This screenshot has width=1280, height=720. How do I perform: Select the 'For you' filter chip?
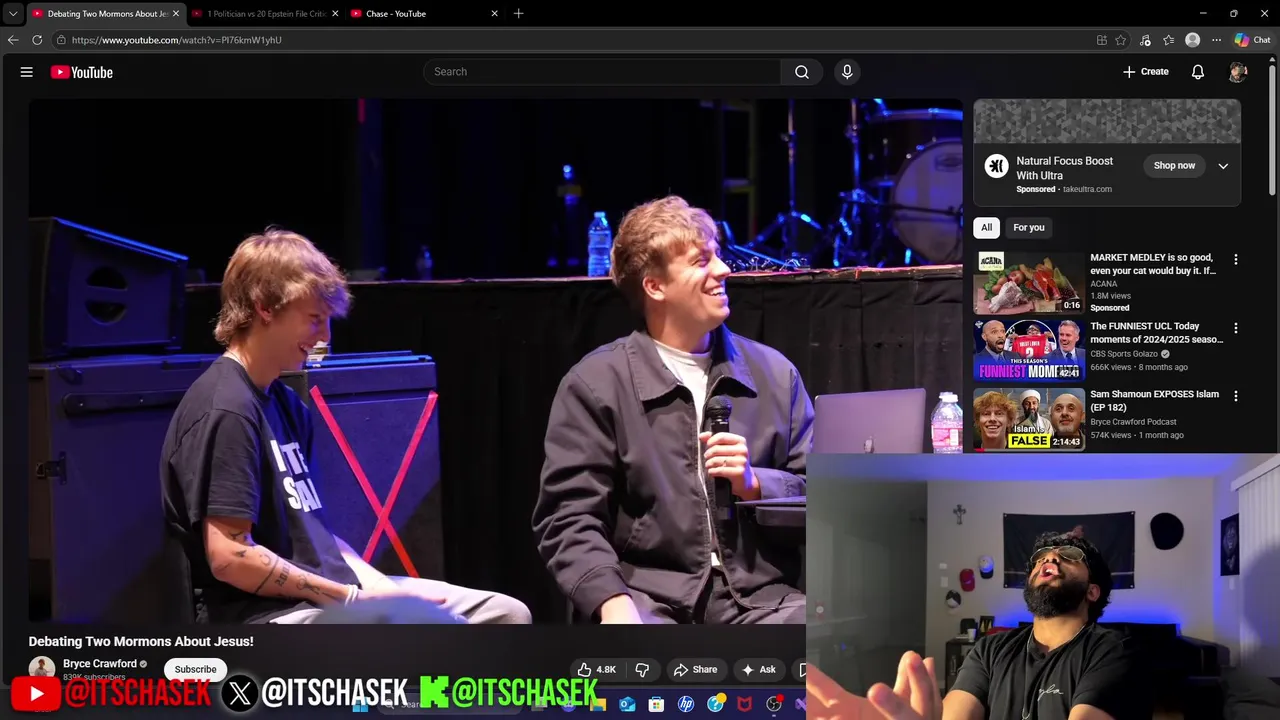(x=1029, y=228)
